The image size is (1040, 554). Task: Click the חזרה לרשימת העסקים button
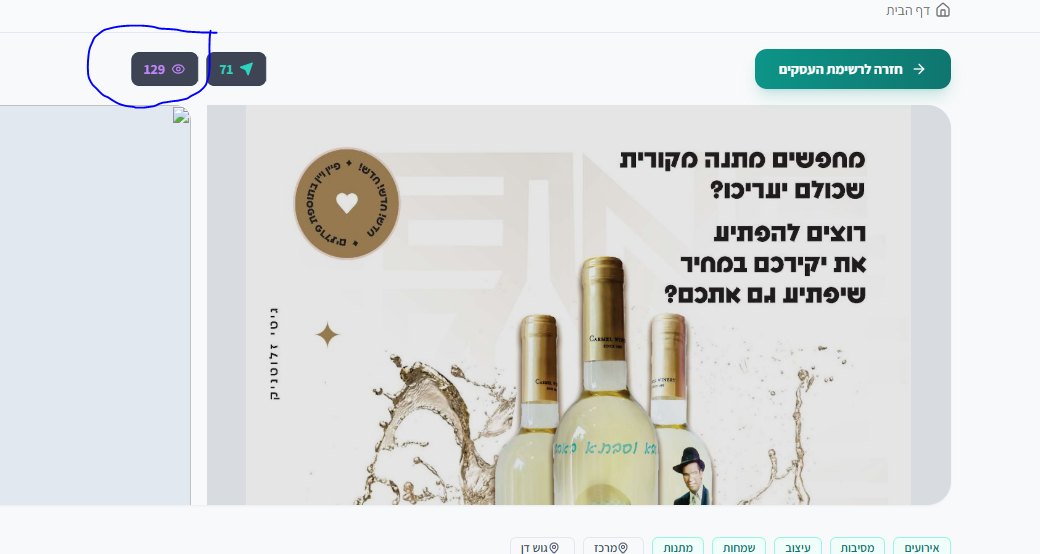852,69
